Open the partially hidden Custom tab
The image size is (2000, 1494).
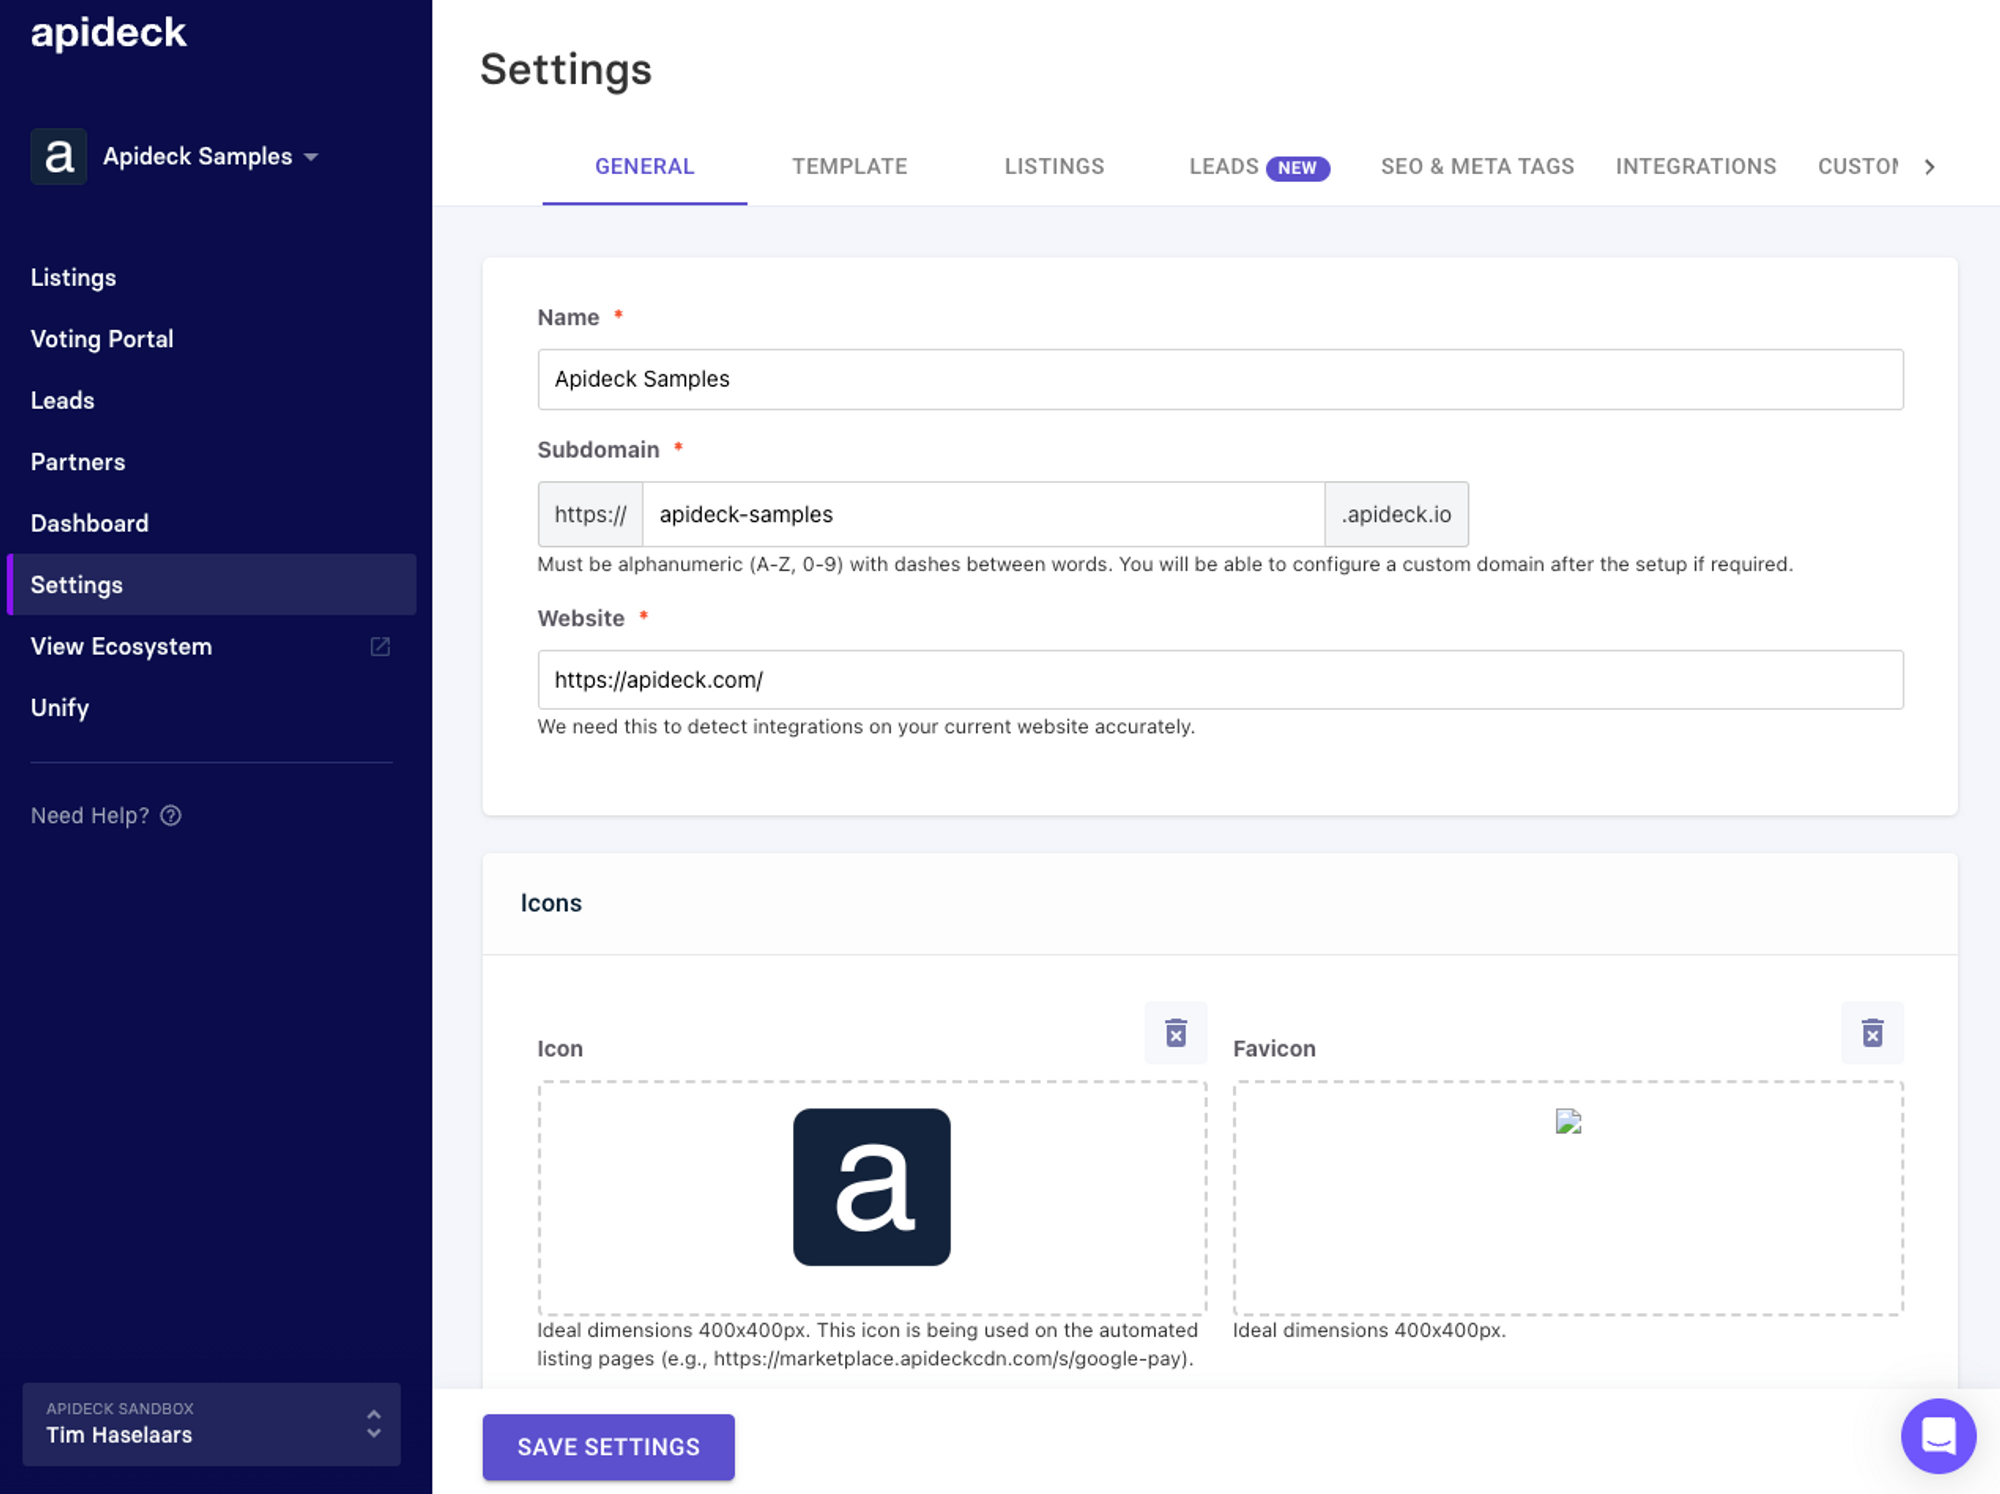click(1858, 166)
